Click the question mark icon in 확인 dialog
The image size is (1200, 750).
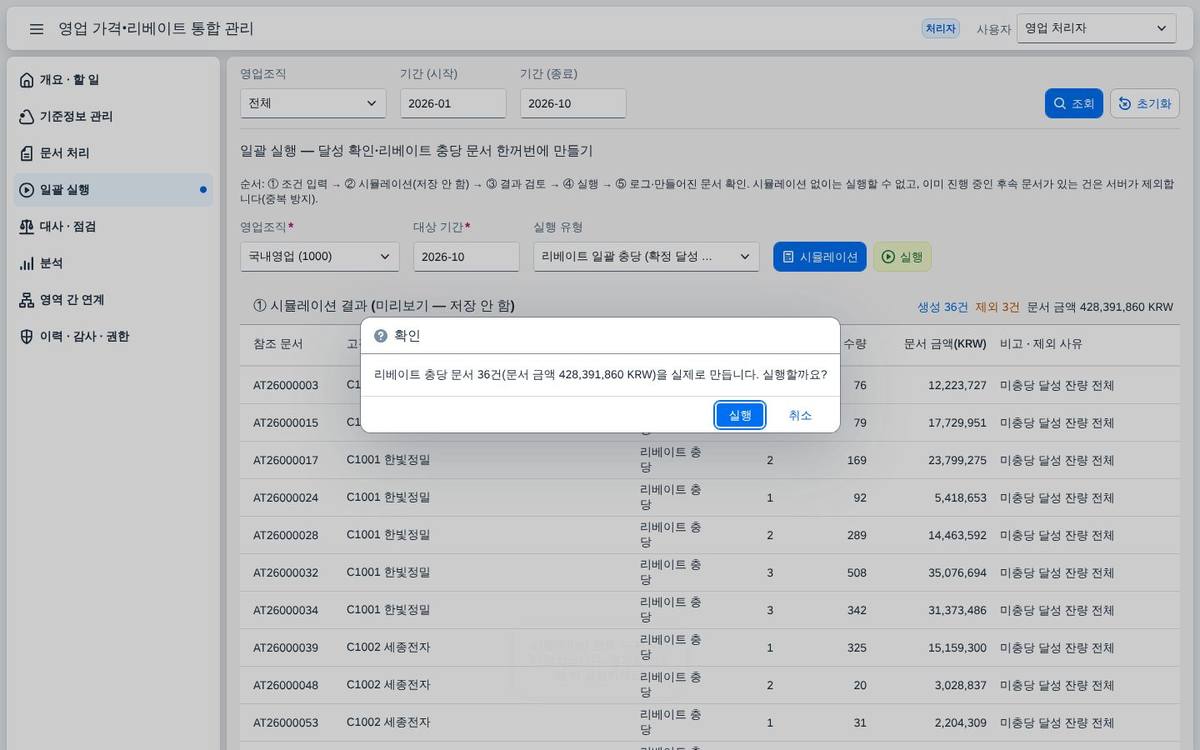click(381, 336)
